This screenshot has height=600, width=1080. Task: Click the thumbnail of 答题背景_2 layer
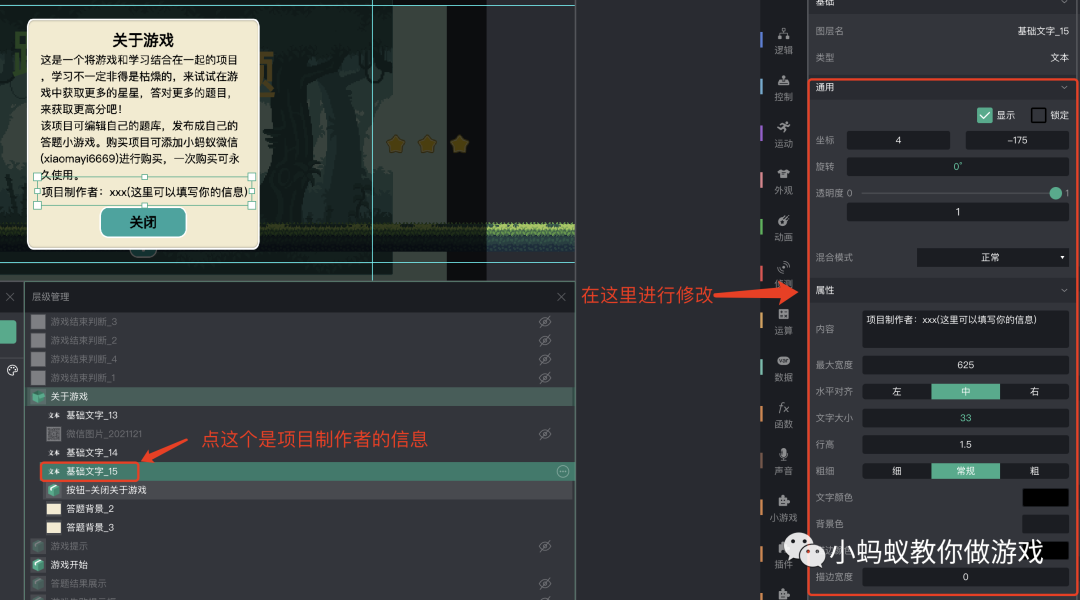point(54,509)
